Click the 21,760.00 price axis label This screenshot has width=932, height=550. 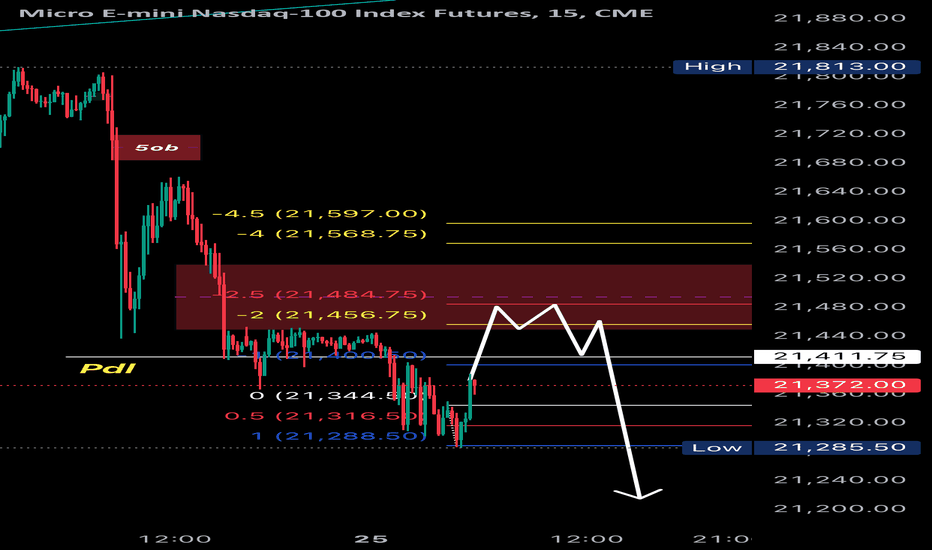click(840, 105)
